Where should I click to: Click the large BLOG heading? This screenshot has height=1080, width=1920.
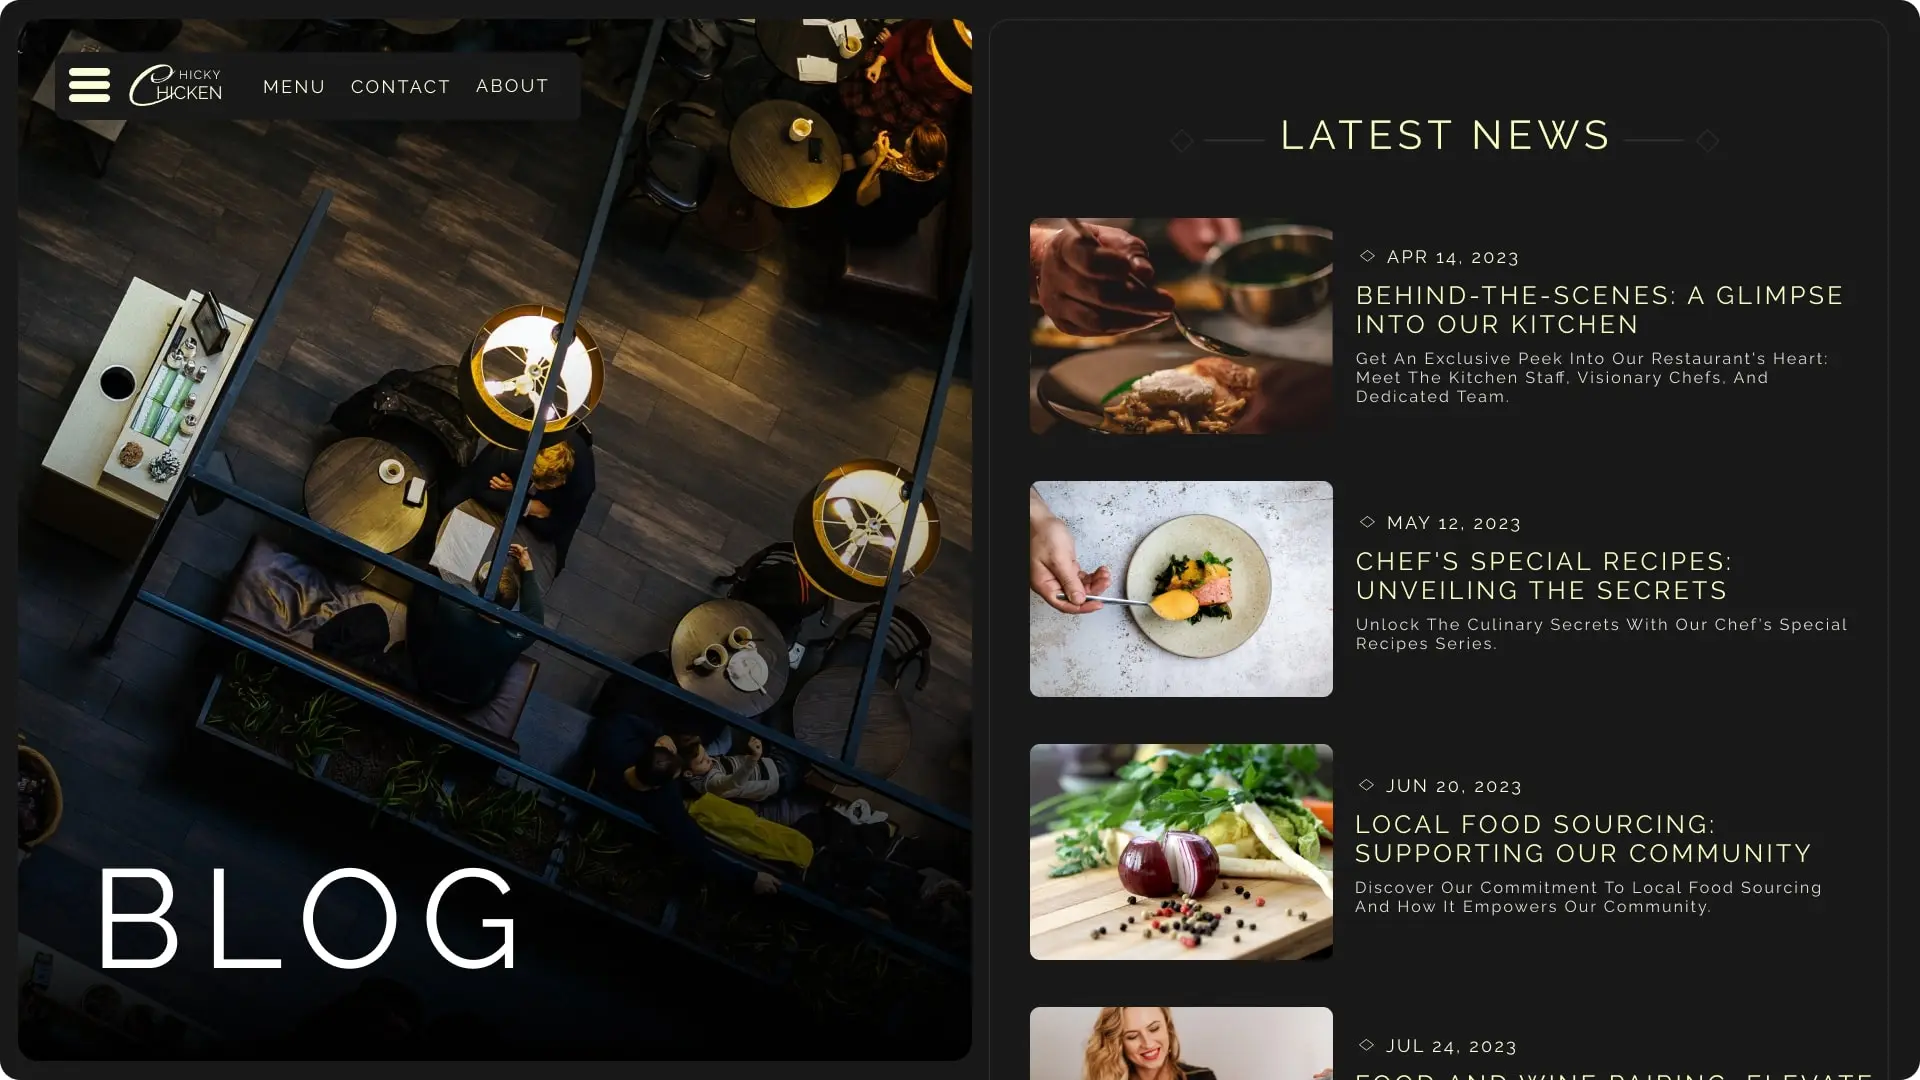(309, 918)
